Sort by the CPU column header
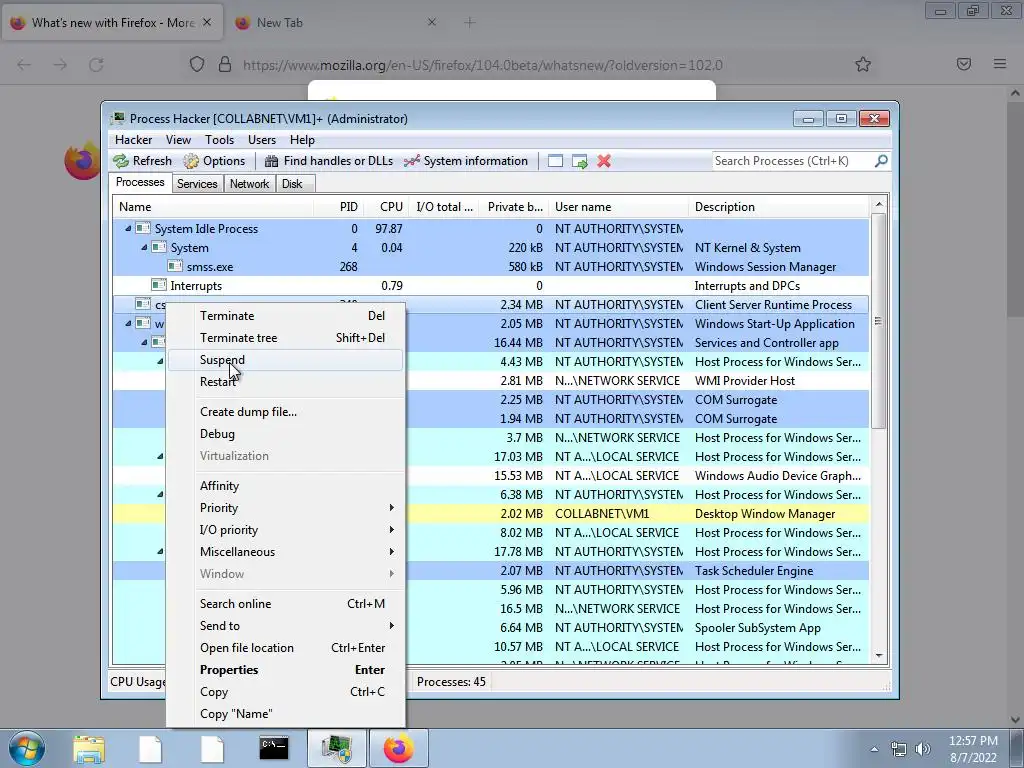 point(385,207)
